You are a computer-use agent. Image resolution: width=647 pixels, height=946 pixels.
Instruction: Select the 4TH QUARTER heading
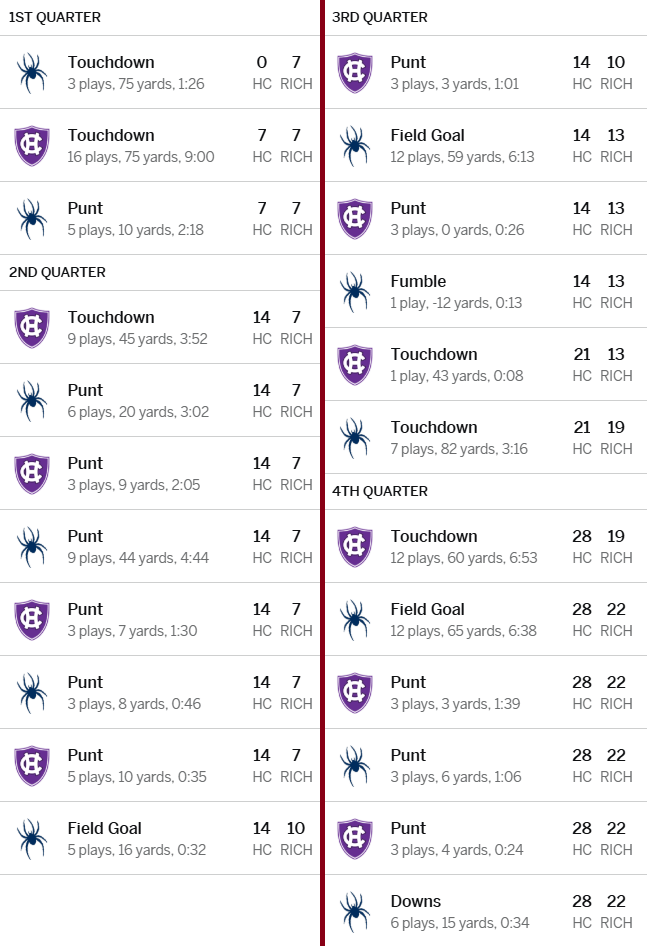[380, 491]
